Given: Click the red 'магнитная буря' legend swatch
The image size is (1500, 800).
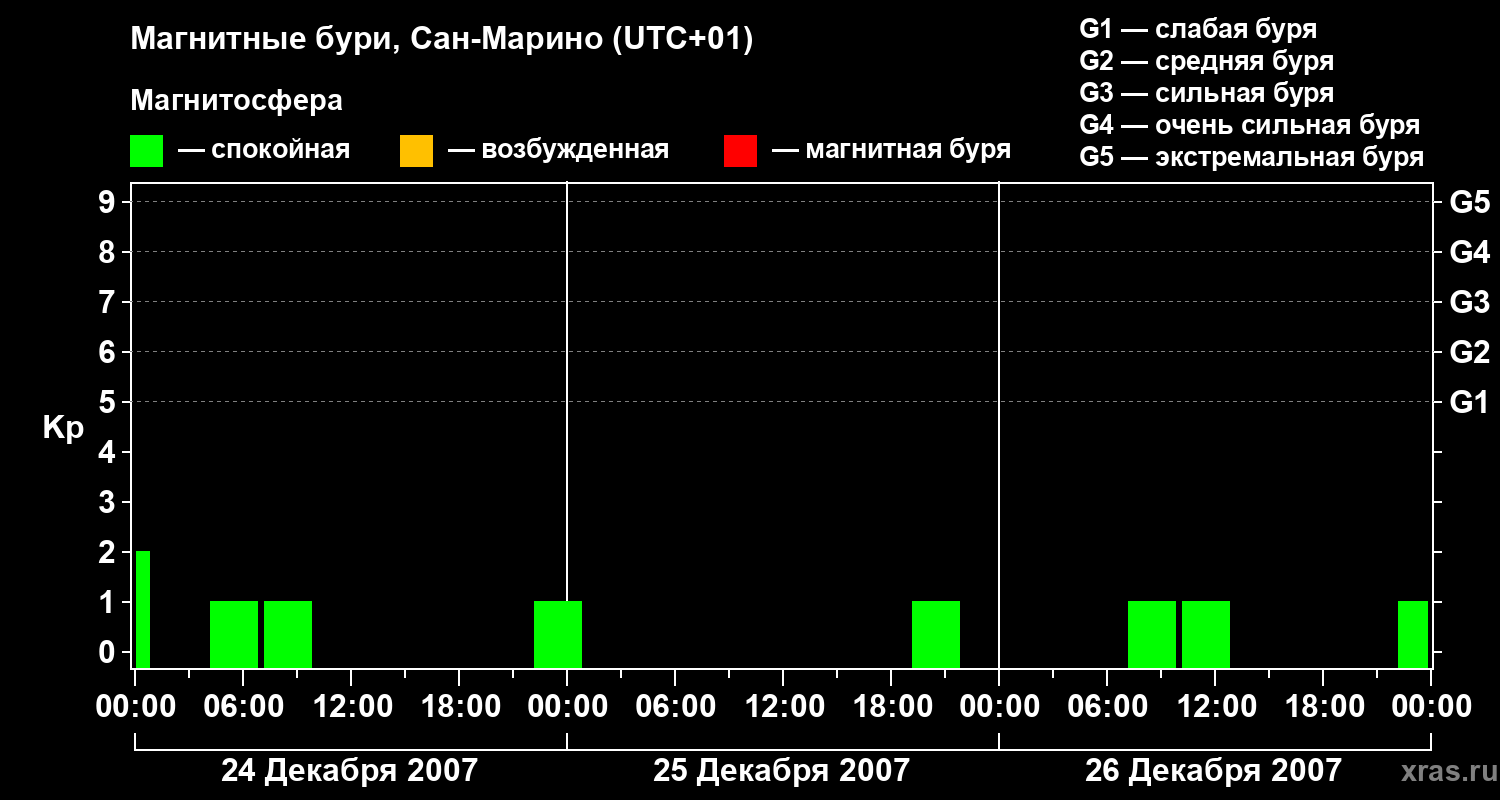Looking at the screenshot, I should click(740, 151).
